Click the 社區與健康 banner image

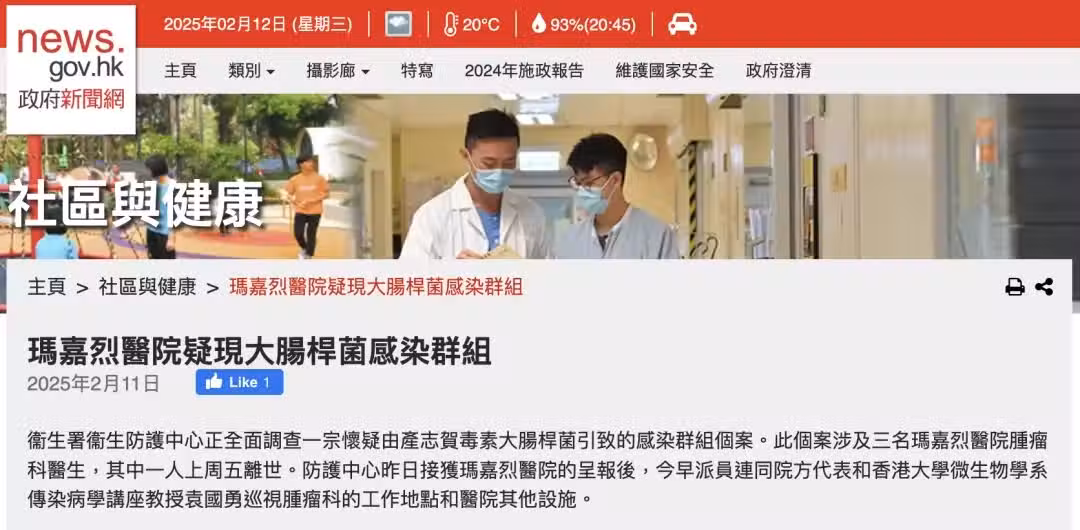pyautogui.click(x=540, y=176)
